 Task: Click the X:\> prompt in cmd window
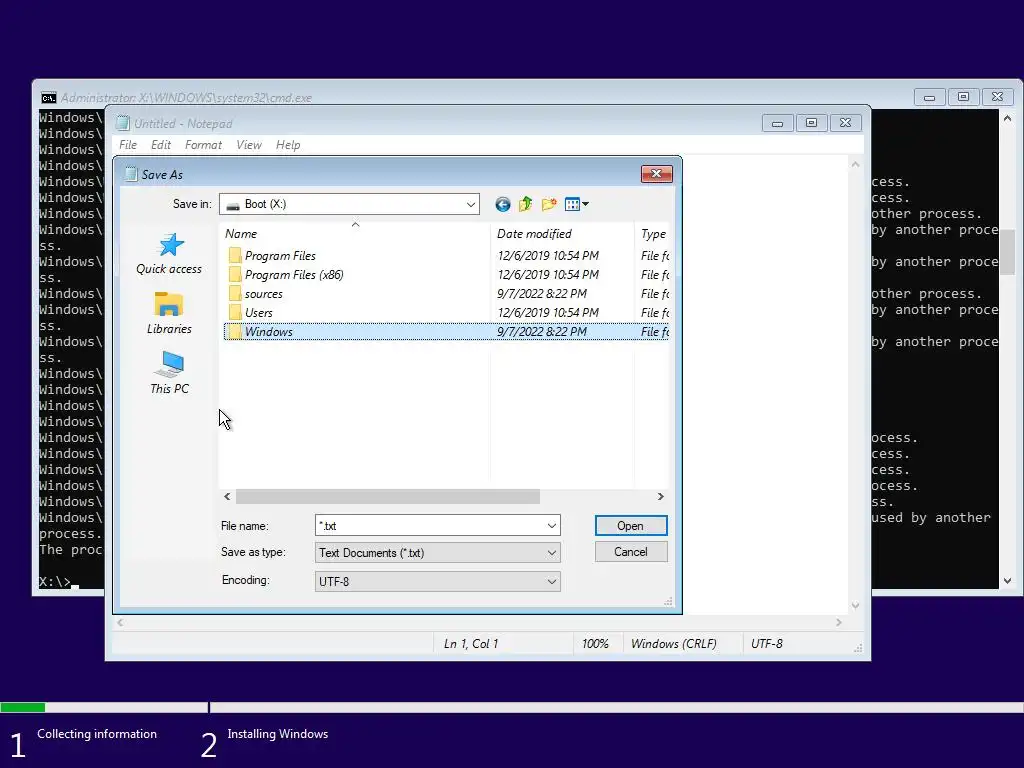tap(55, 581)
